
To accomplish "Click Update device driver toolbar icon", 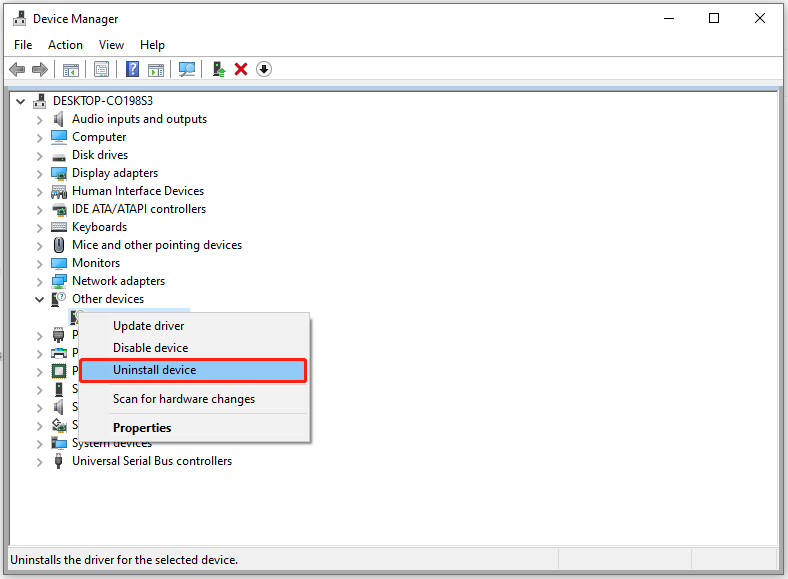I will pyautogui.click(x=219, y=69).
